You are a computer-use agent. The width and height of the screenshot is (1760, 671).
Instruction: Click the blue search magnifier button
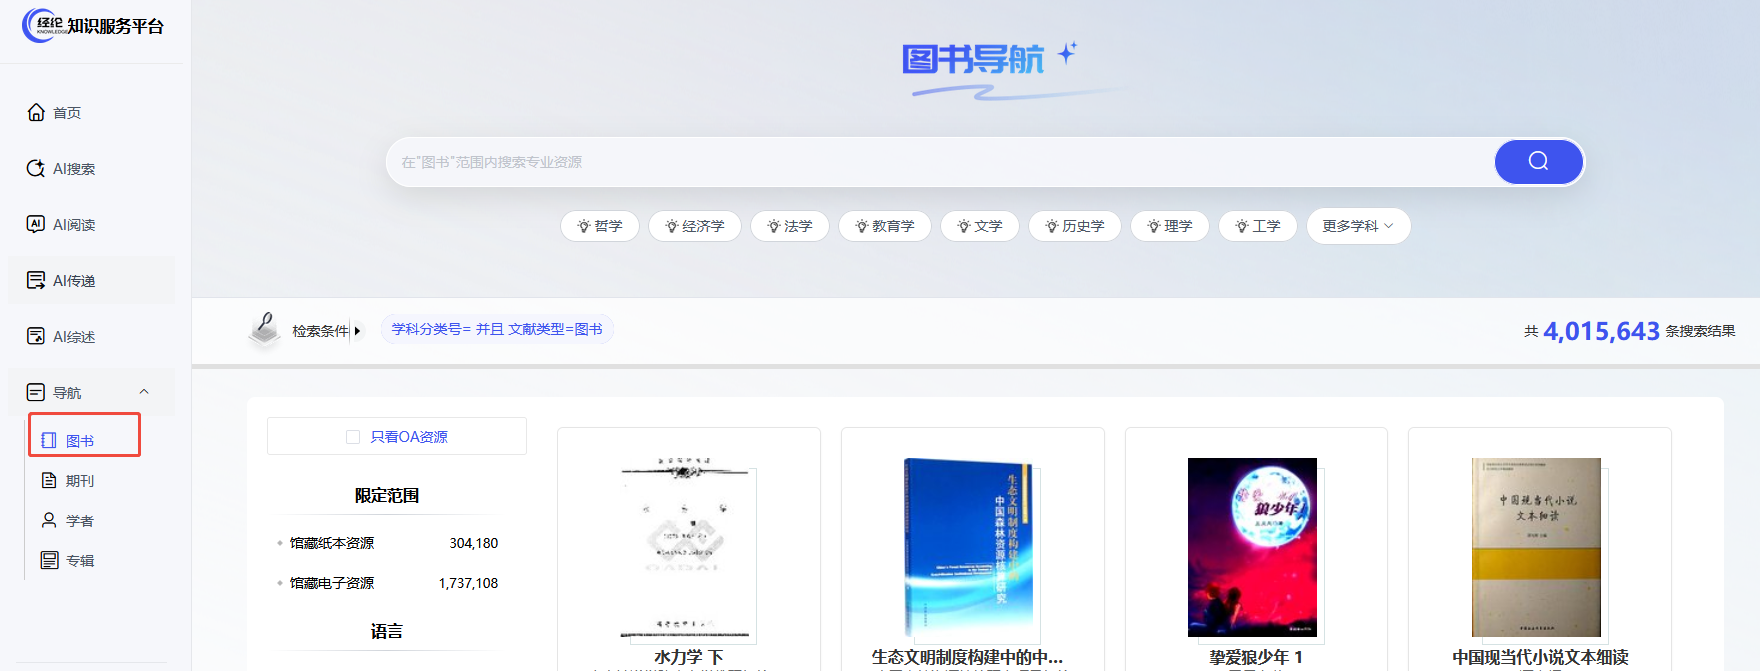tap(1538, 161)
